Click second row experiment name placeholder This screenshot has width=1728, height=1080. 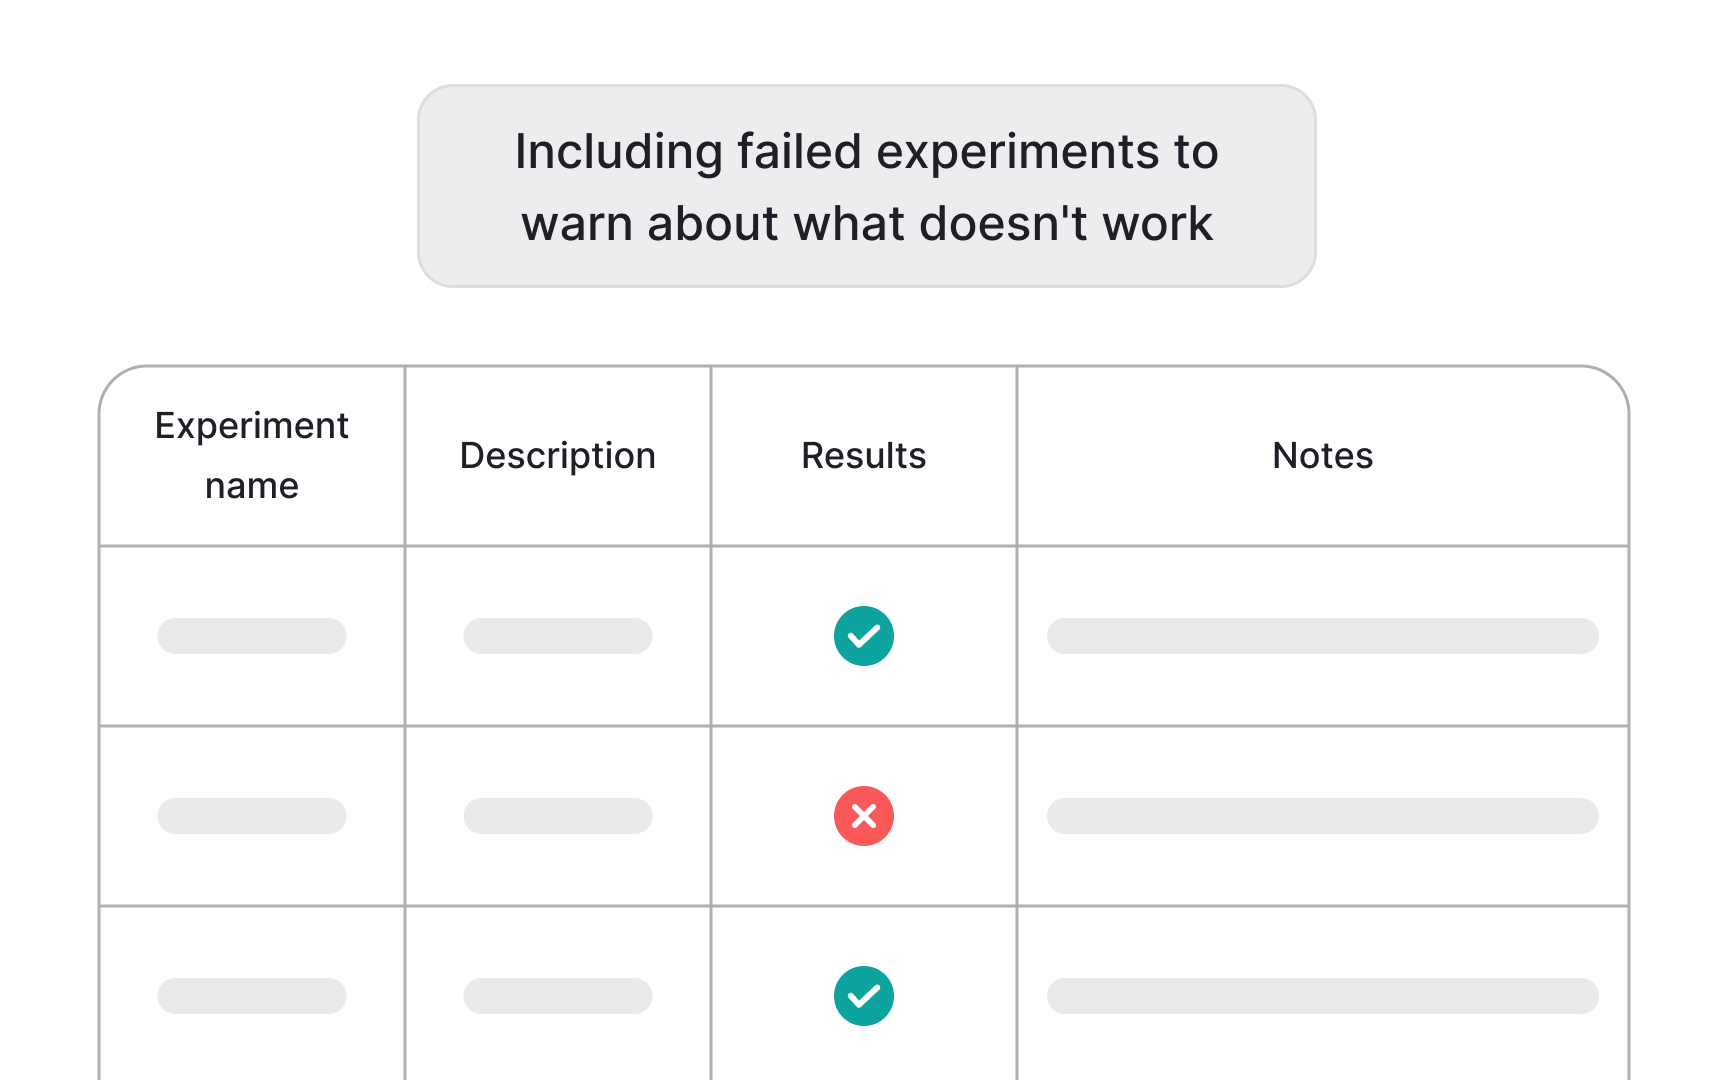(x=252, y=816)
